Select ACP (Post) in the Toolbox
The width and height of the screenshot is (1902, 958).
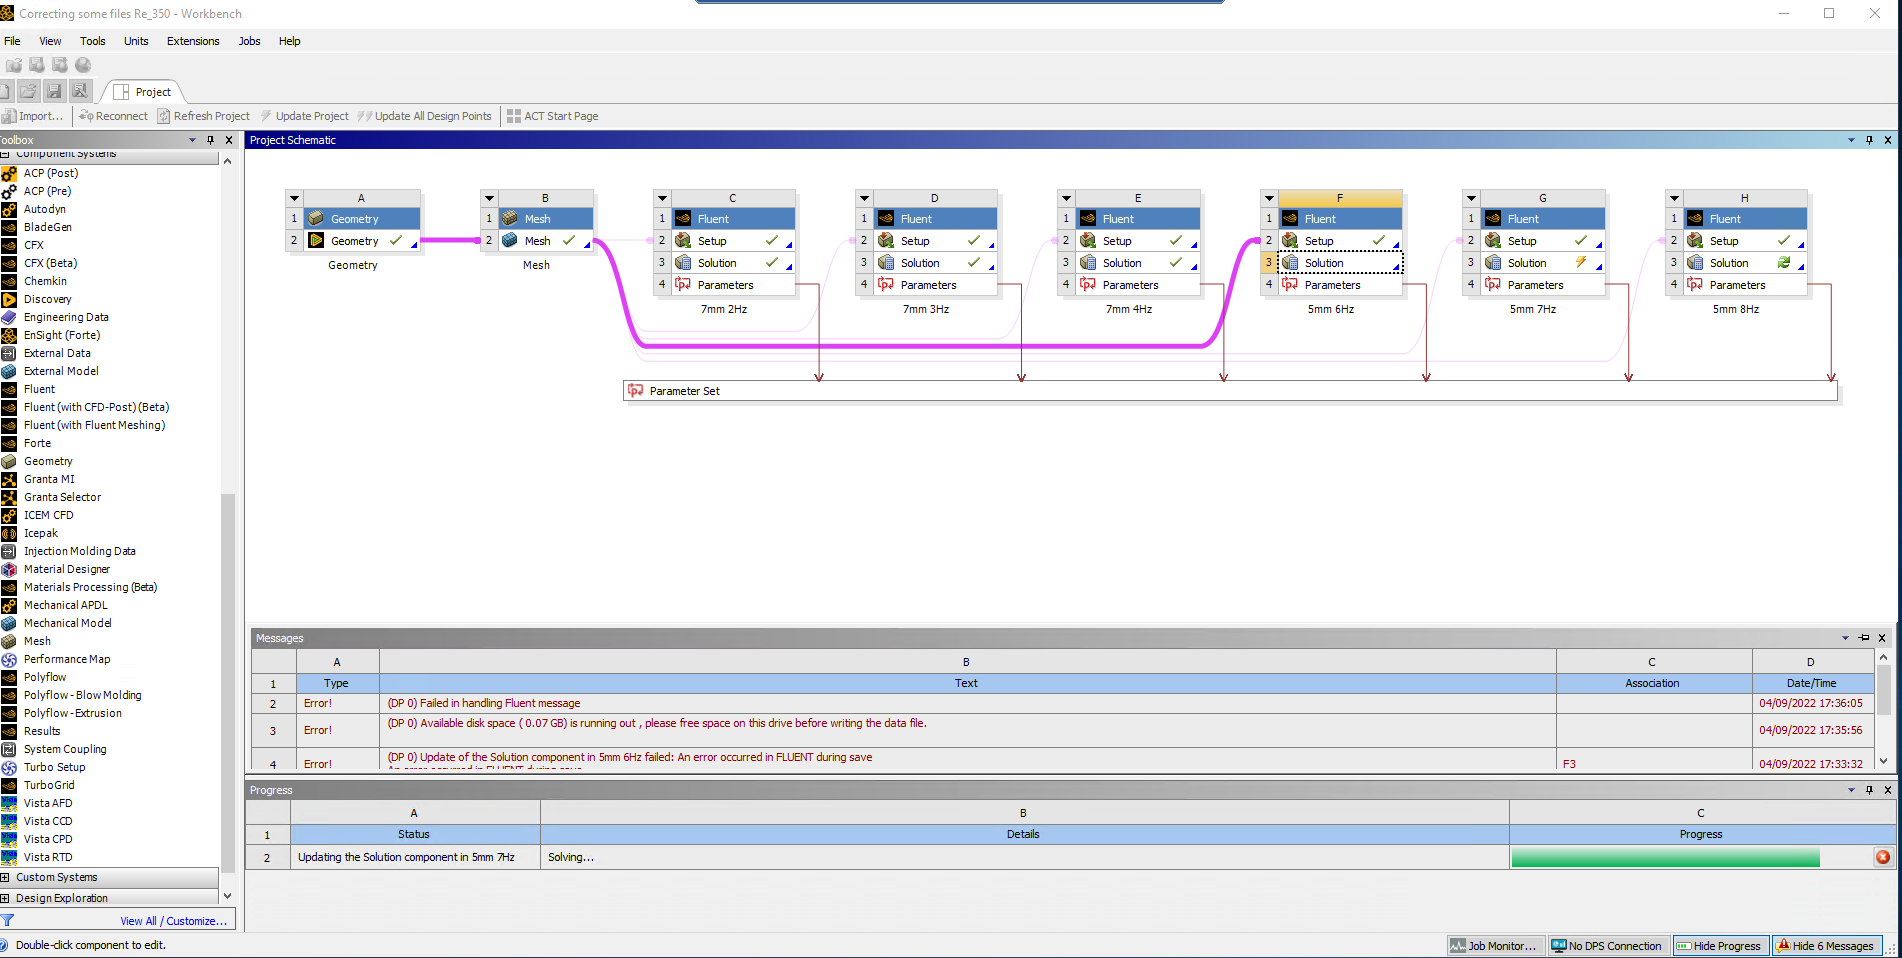pos(51,173)
